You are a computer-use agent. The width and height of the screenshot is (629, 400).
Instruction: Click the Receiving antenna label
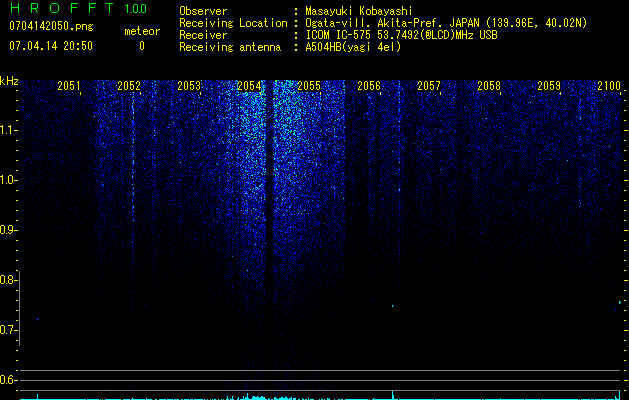230,47
